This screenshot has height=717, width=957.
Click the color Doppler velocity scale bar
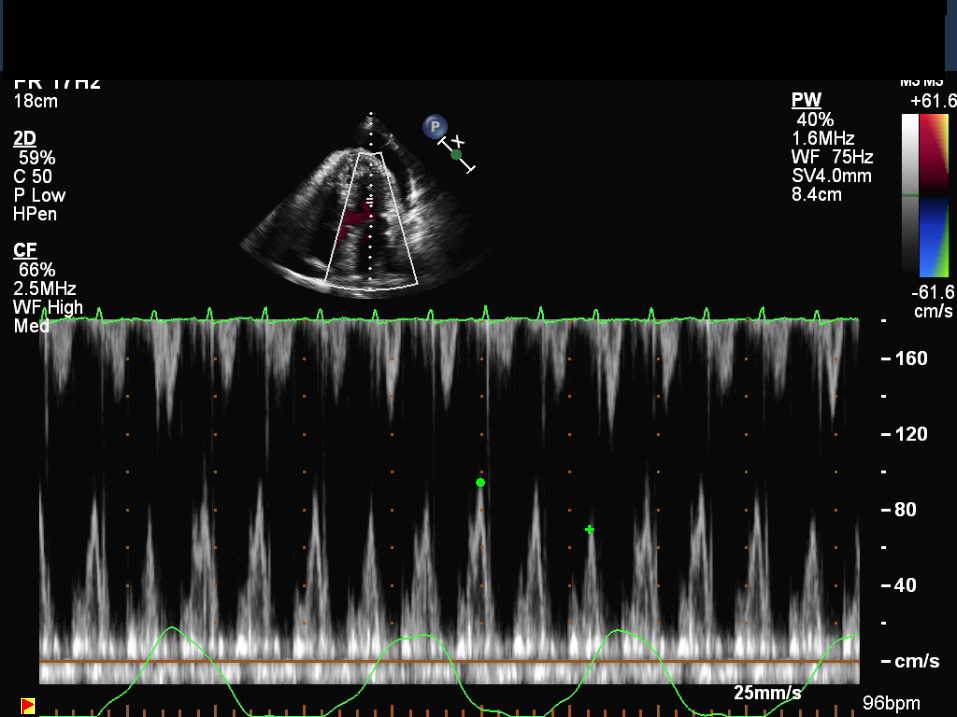pyautogui.click(x=934, y=194)
